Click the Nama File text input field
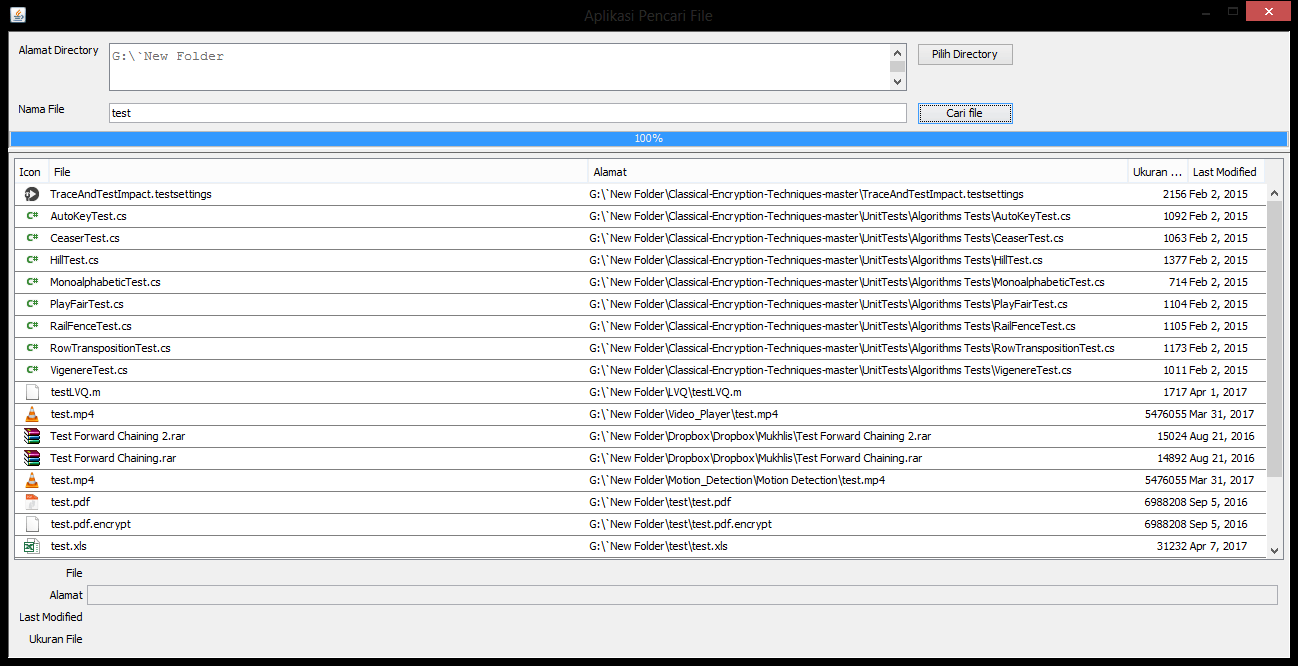The width and height of the screenshot is (1298, 666). point(507,113)
